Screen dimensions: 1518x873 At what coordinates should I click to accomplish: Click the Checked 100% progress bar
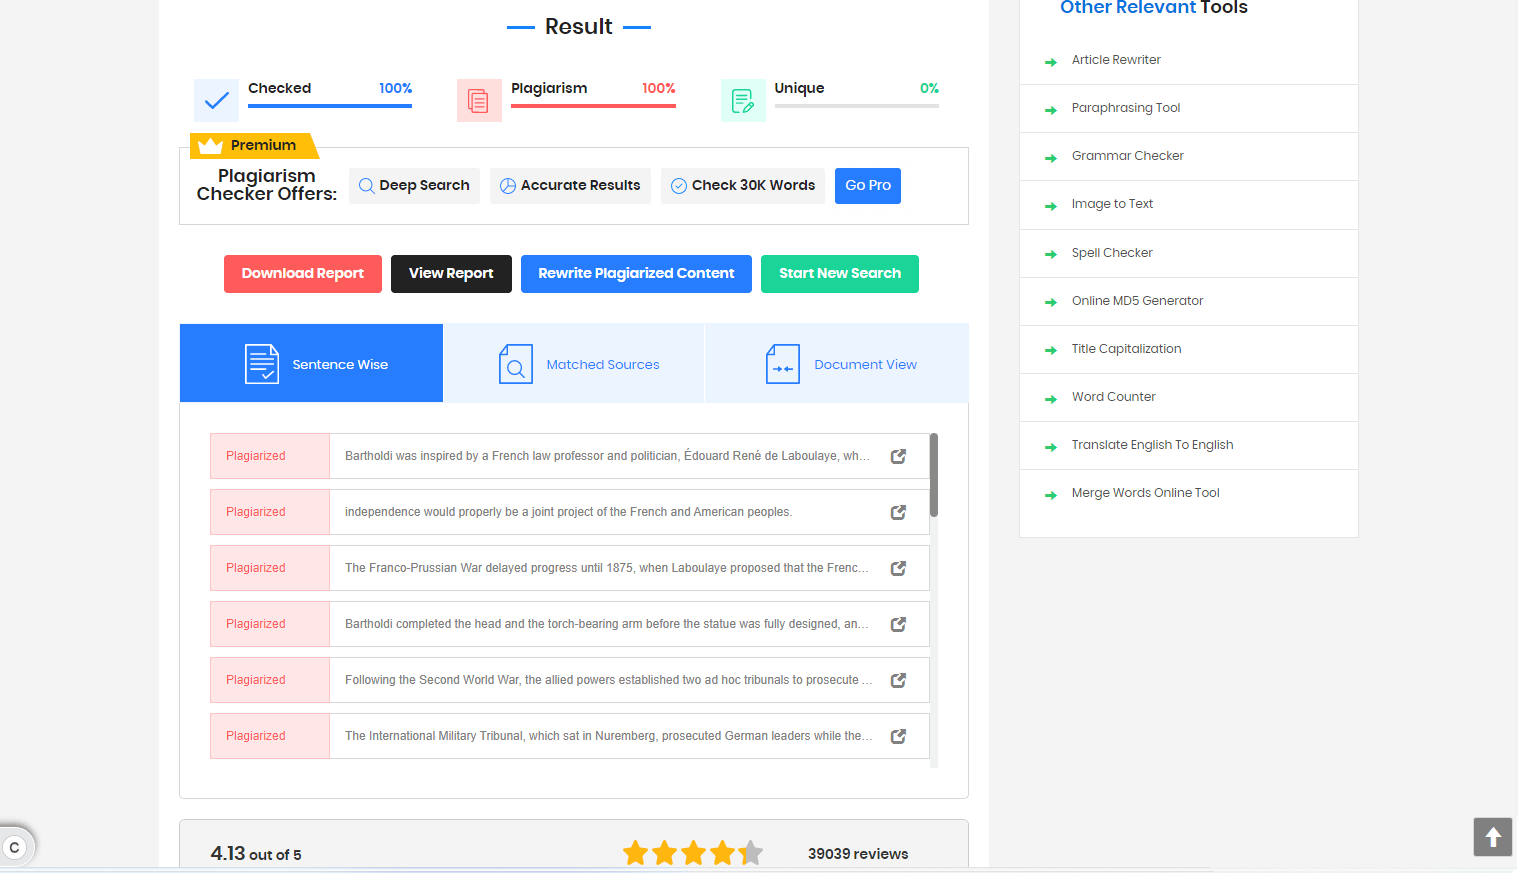(x=330, y=106)
